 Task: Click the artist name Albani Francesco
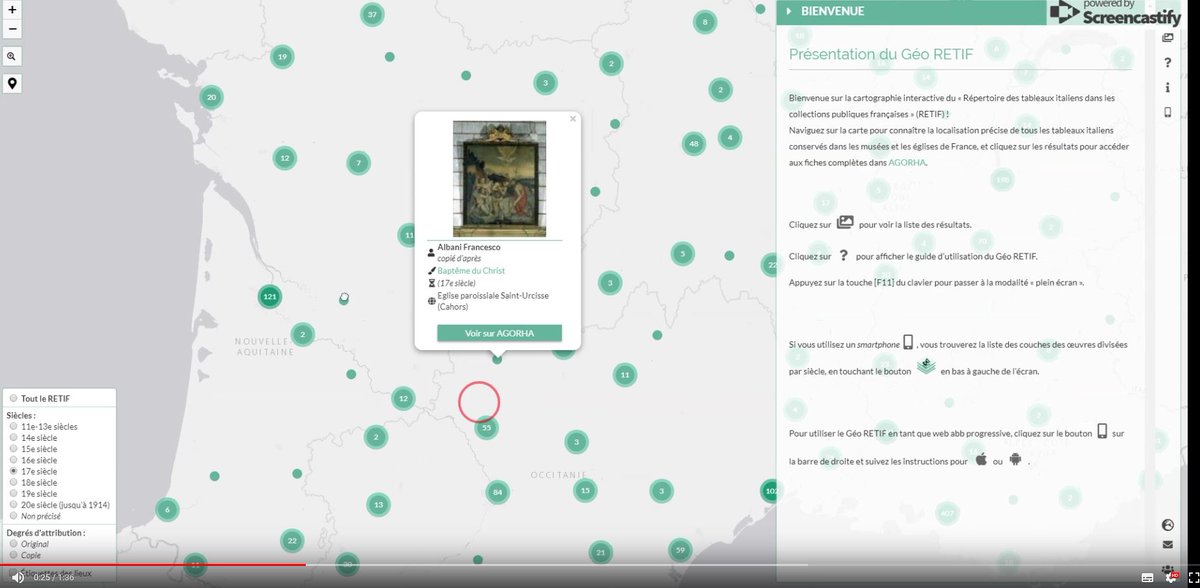point(468,247)
